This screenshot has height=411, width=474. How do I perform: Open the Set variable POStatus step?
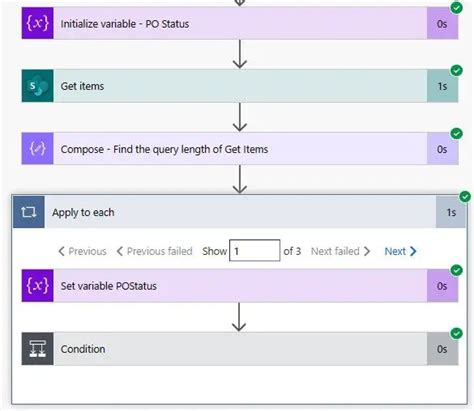point(240,286)
